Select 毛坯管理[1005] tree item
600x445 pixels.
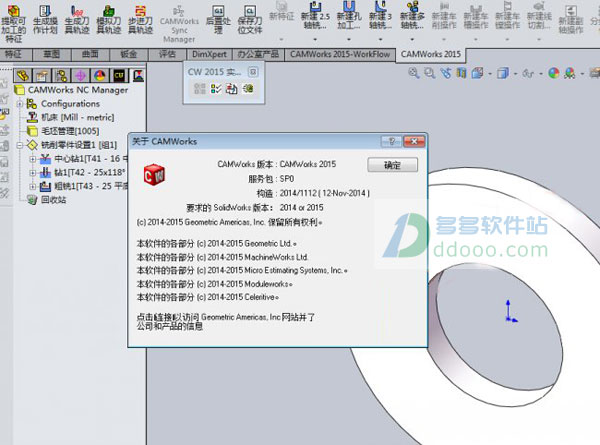63,131
